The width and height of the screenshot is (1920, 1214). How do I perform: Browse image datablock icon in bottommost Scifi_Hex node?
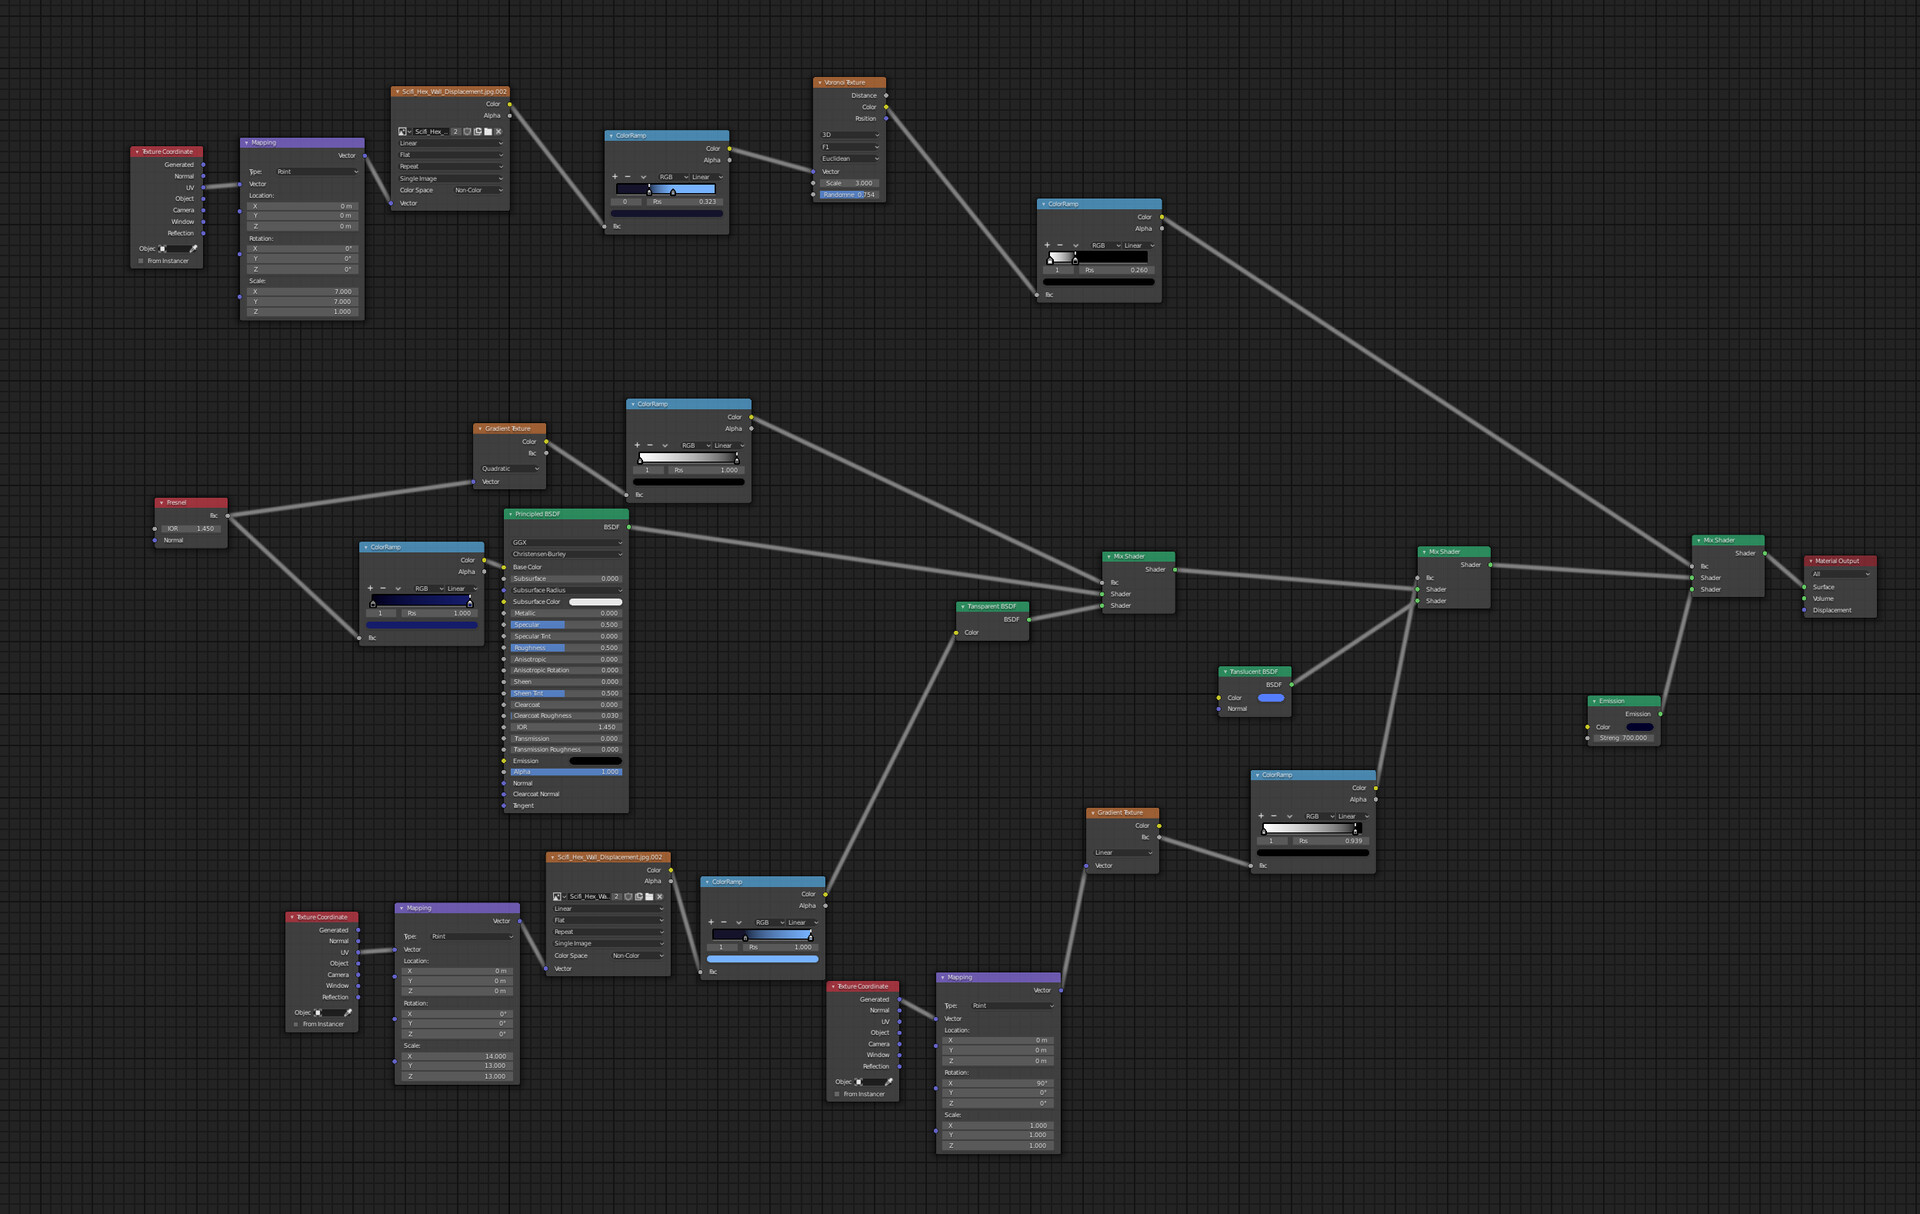point(558,896)
